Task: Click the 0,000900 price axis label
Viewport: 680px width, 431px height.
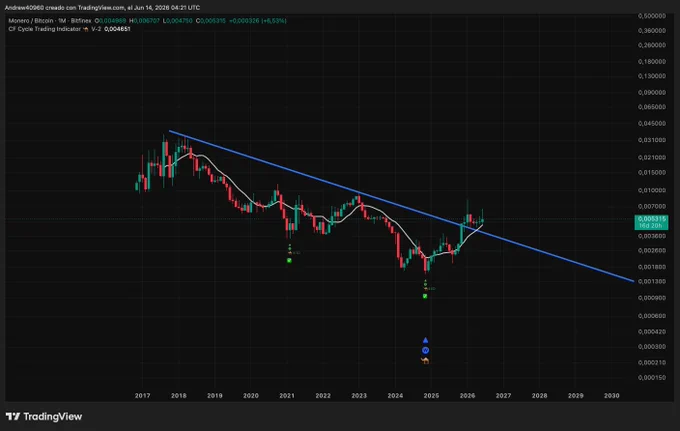Action: click(652, 298)
